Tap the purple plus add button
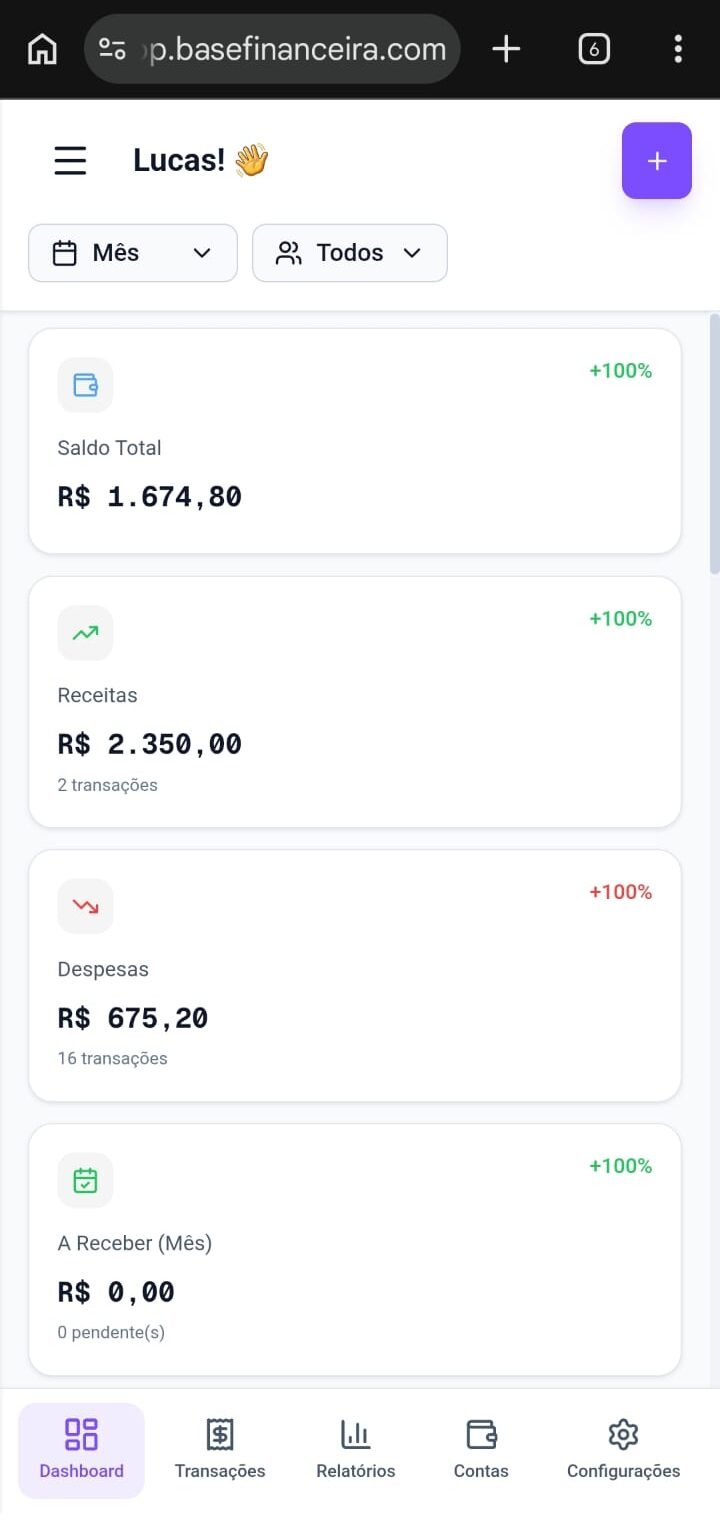This screenshot has height=1520, width=720. (x=656, y=161)
